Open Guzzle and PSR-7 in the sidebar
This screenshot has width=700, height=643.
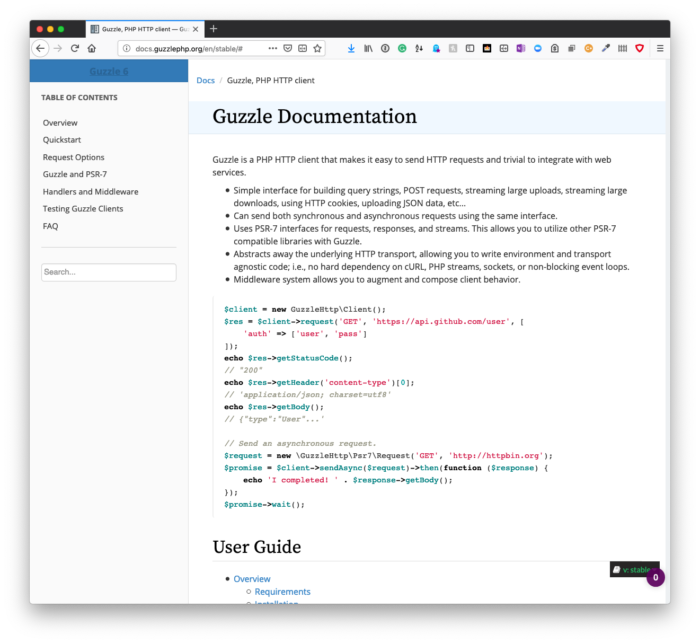75,174
